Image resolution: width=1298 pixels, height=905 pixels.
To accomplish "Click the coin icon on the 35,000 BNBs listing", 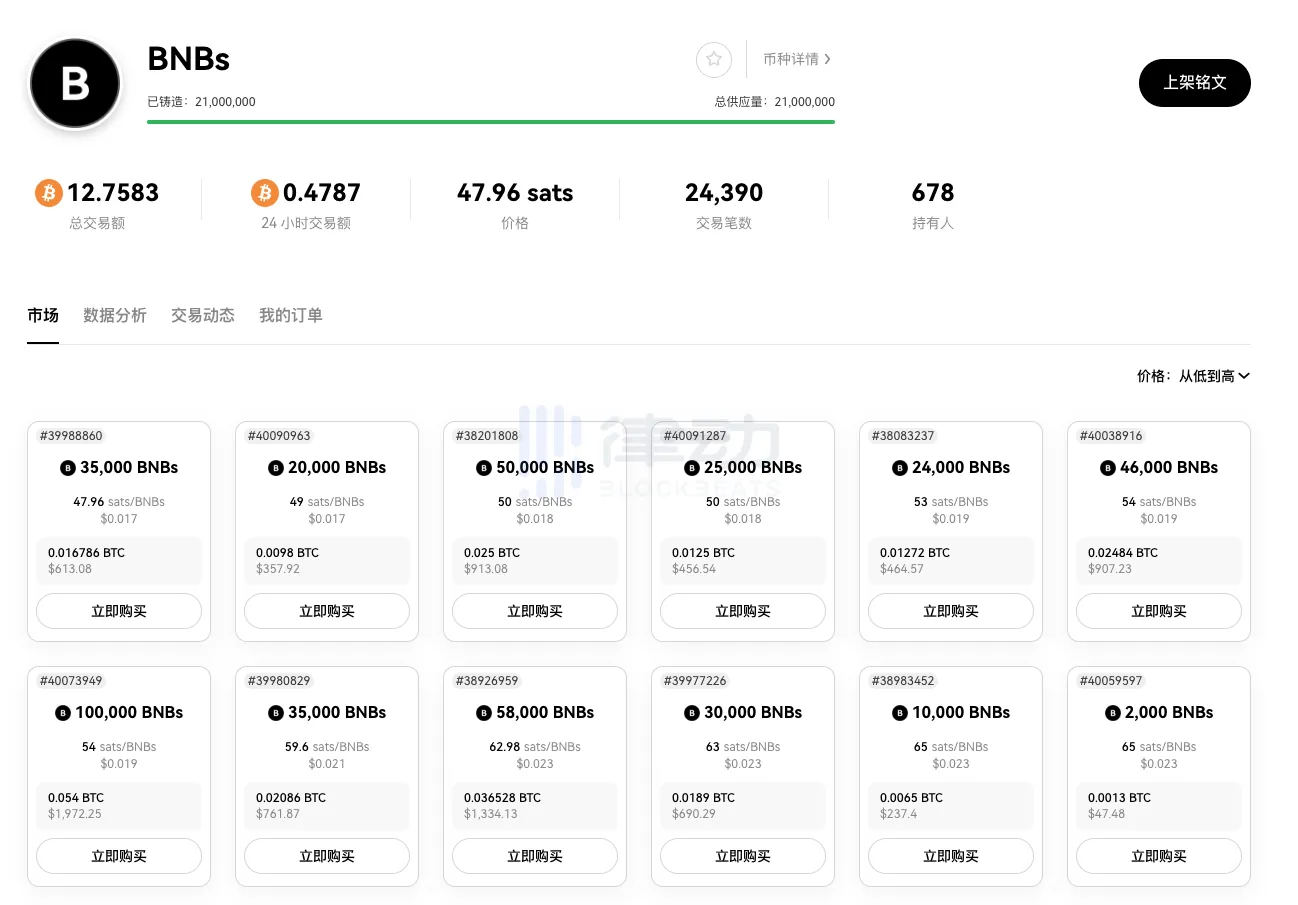I will 66,467.
